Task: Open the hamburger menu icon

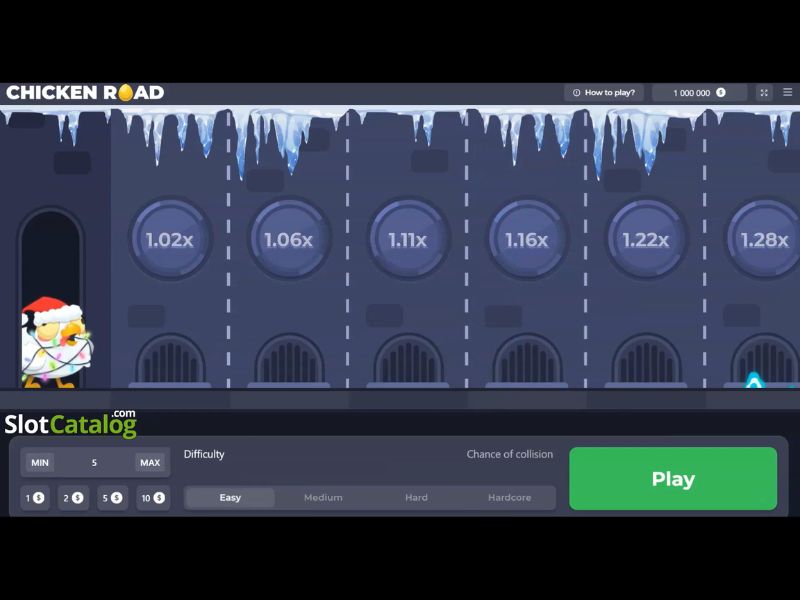Action: (x=788, y=92)
